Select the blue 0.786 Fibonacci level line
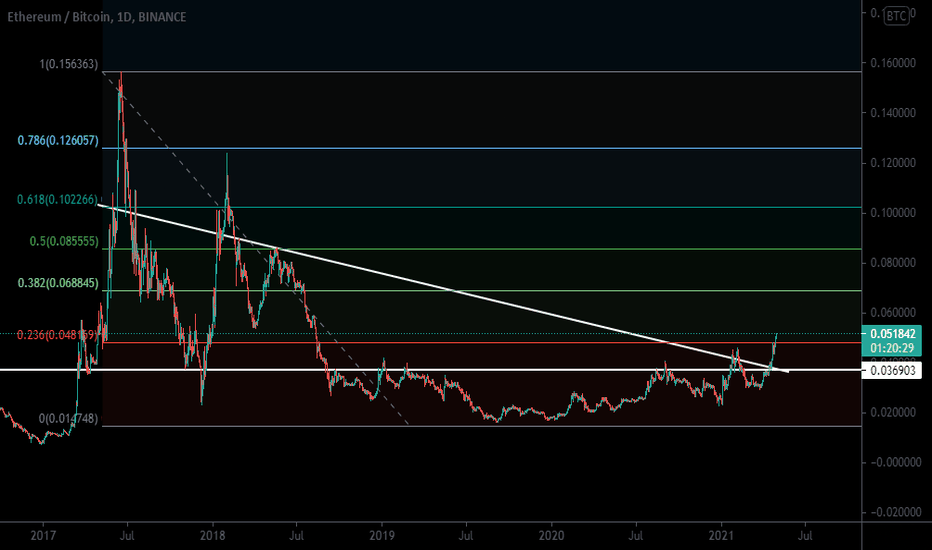Screen dimensions: 932x550 pyautogui.click(x=481, y=148)
